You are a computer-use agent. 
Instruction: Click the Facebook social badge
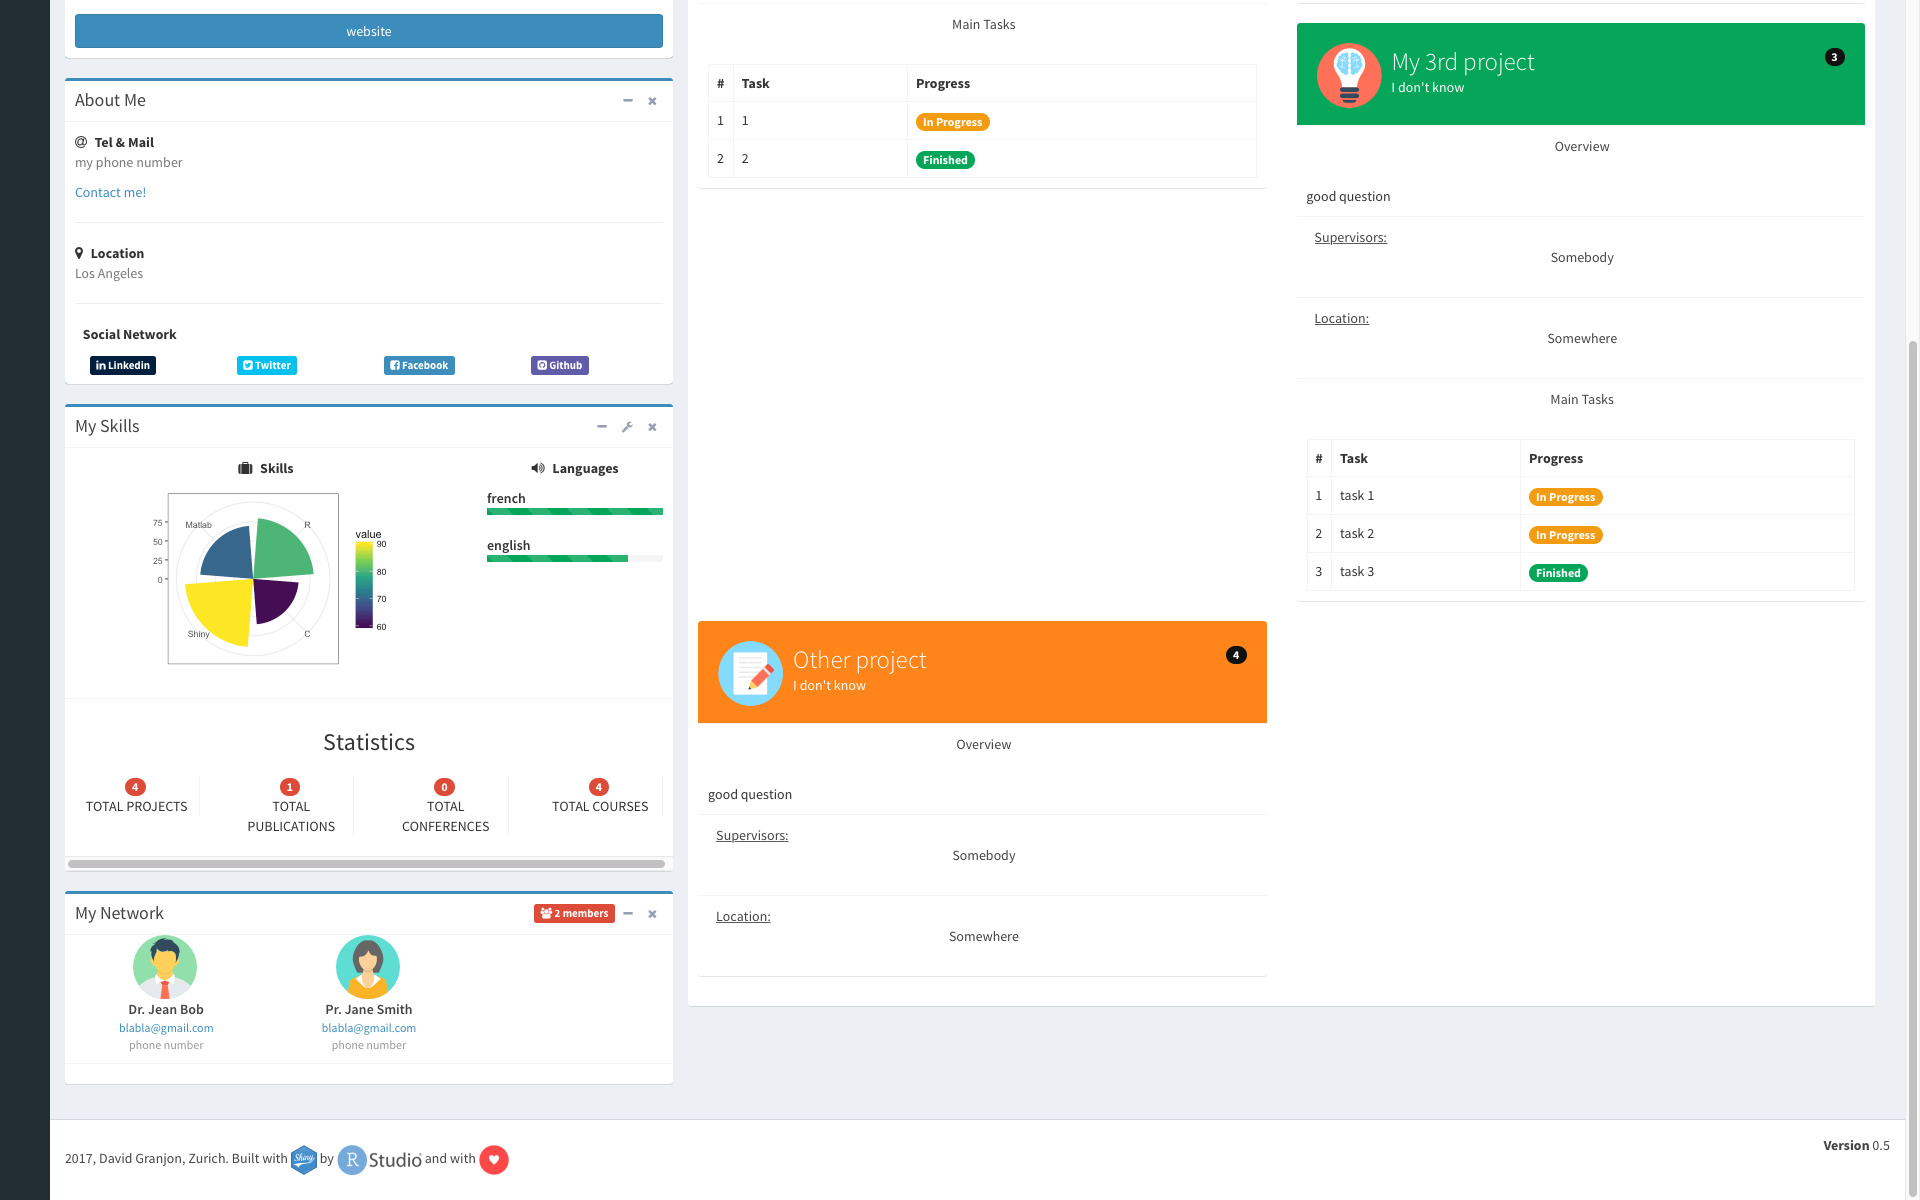(419, 365)
